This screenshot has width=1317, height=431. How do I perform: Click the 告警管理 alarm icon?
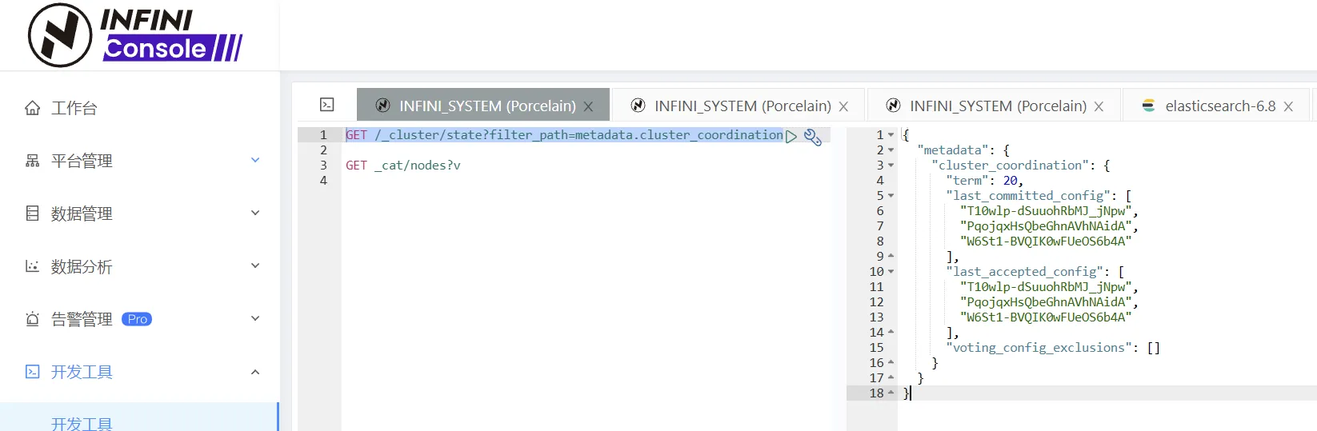click(x=33, y=320)
